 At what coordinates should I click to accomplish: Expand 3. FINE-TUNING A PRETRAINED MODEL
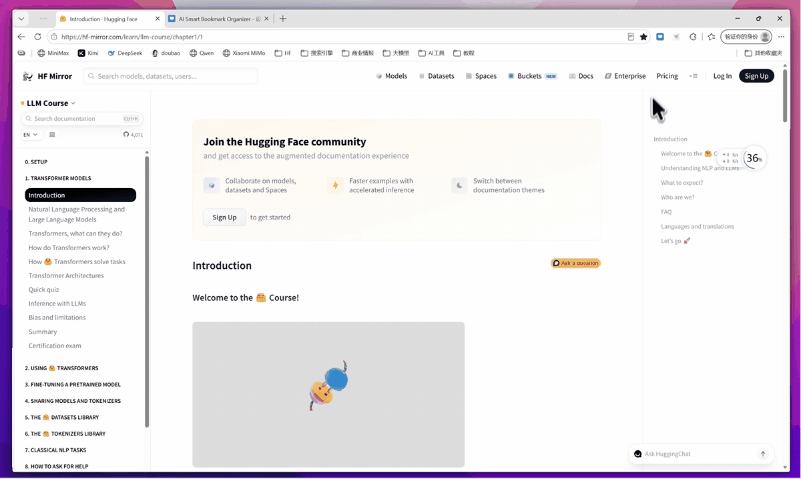[73, 385]
